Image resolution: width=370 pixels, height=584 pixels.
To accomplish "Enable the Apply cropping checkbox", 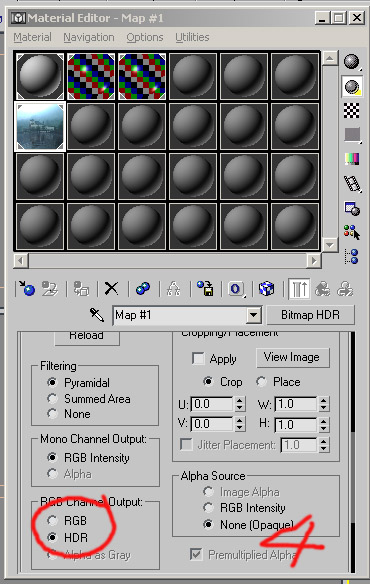I will 198,359.
